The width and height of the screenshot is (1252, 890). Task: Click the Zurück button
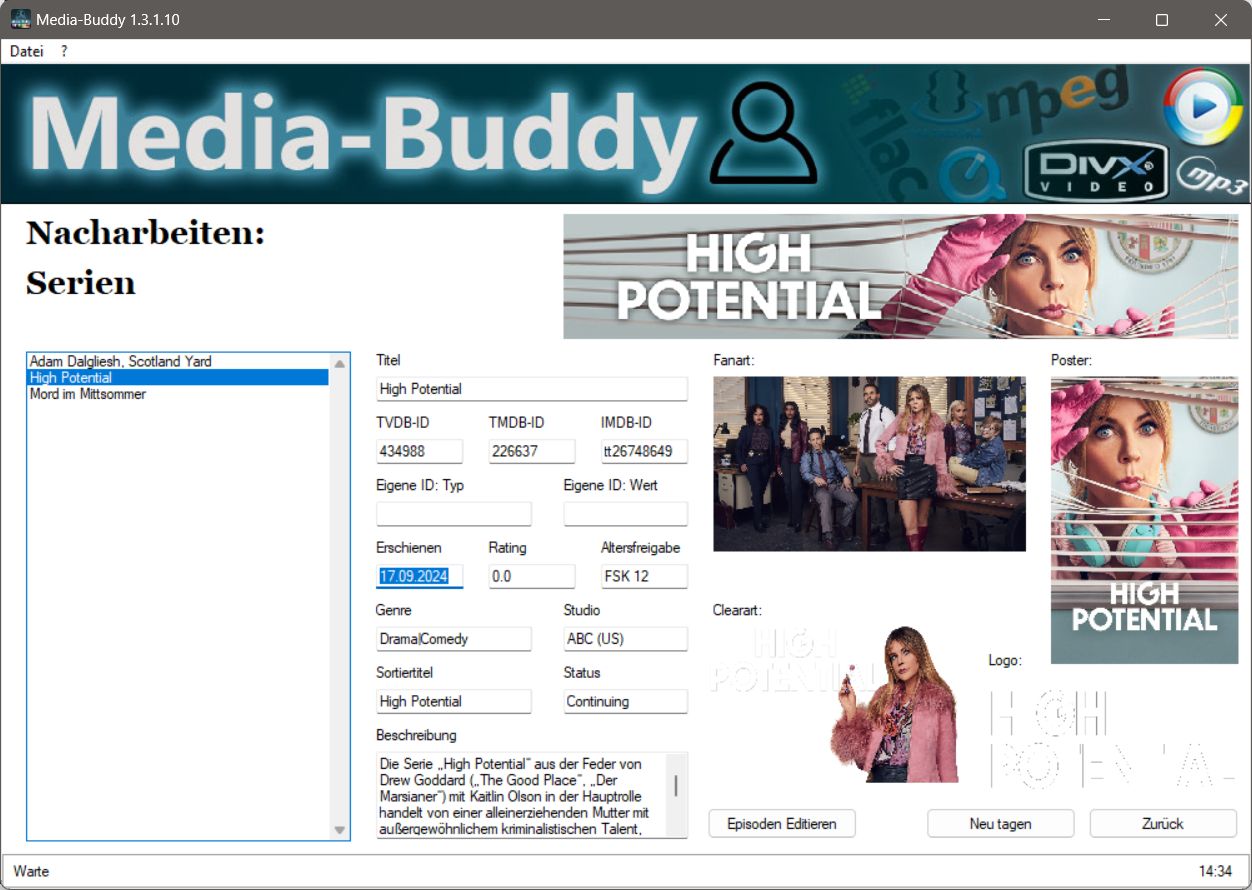pyautogui.click(x=1163, y=824)
